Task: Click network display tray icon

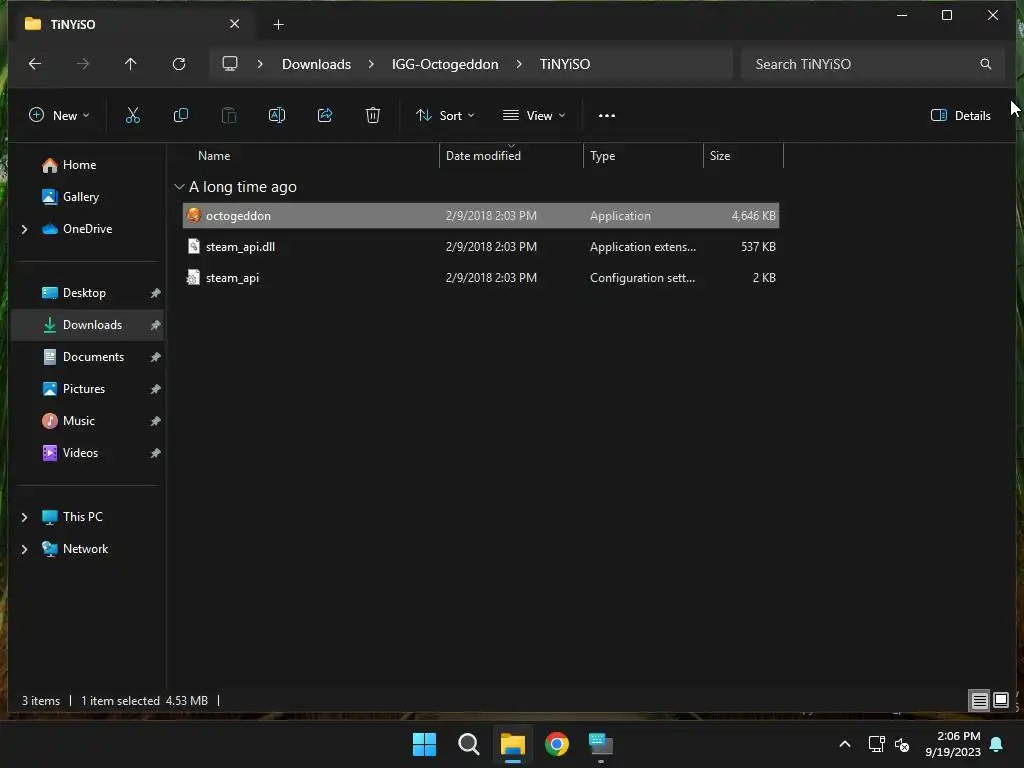Action: coord(876,744)
